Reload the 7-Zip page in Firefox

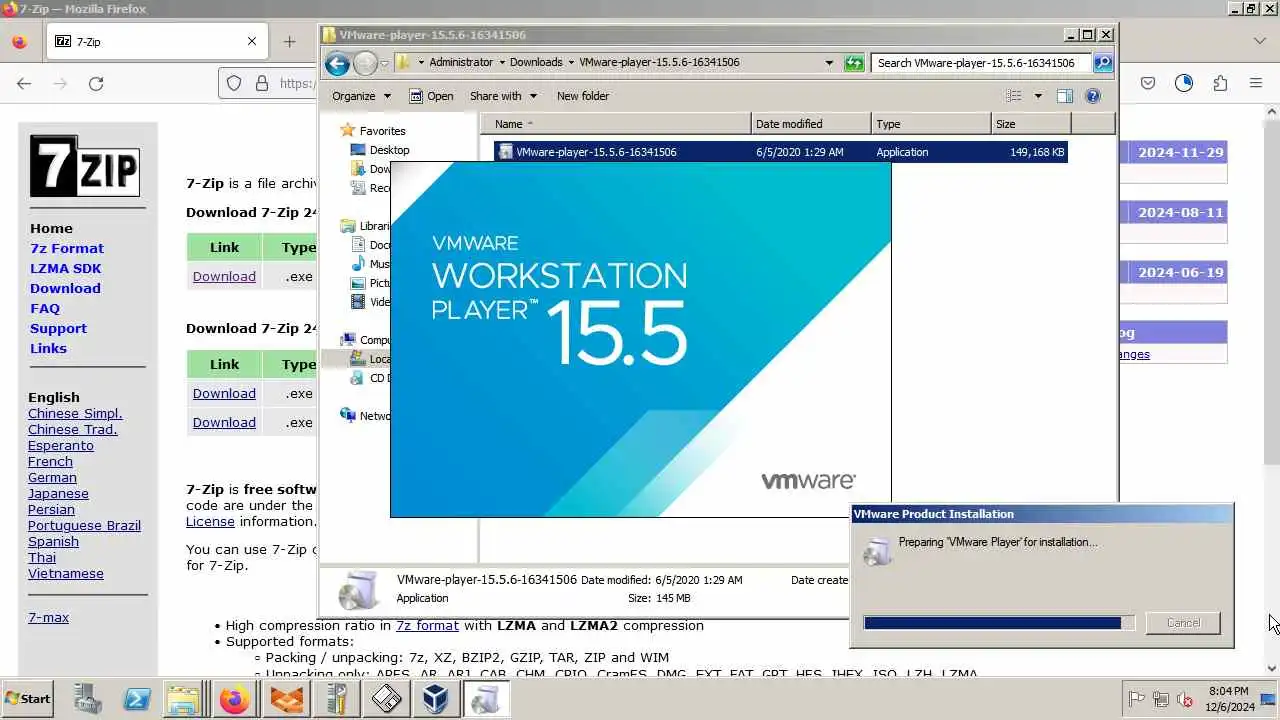point(96,84)
